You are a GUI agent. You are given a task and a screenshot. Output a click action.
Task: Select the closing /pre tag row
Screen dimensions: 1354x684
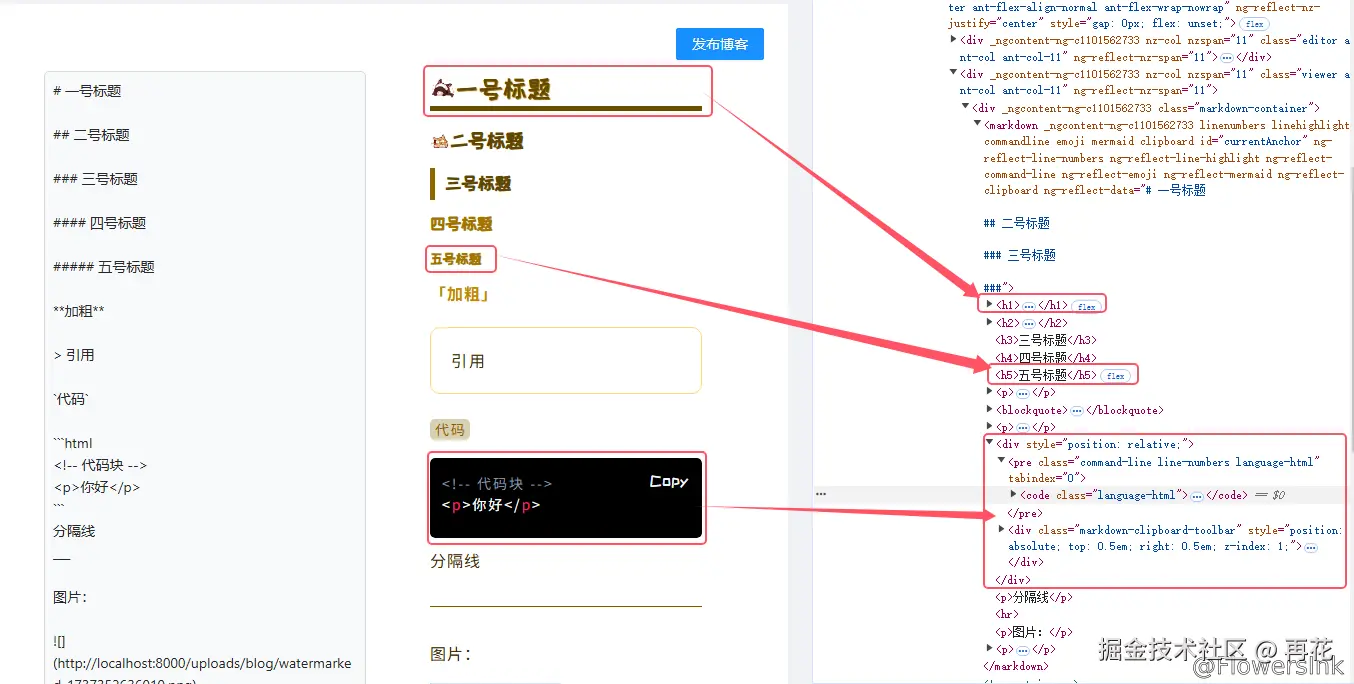[x=1024, y=513]
